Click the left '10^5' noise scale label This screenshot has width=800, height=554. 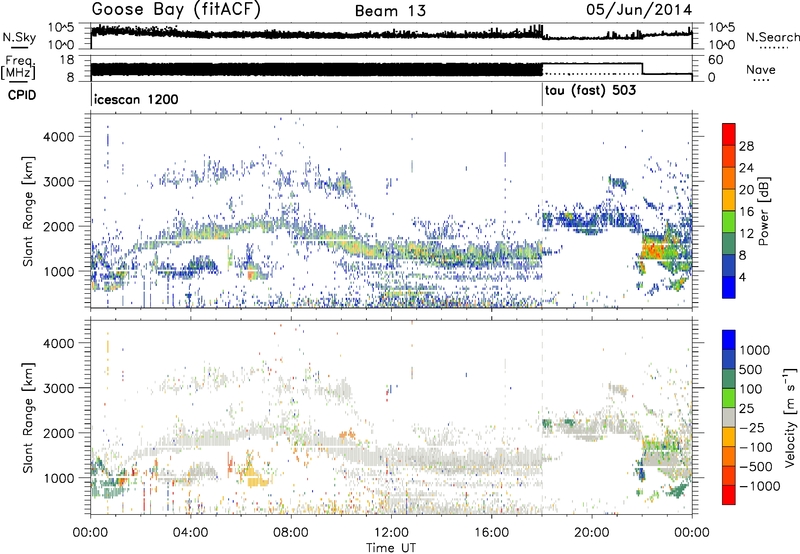tap(61, 28)
